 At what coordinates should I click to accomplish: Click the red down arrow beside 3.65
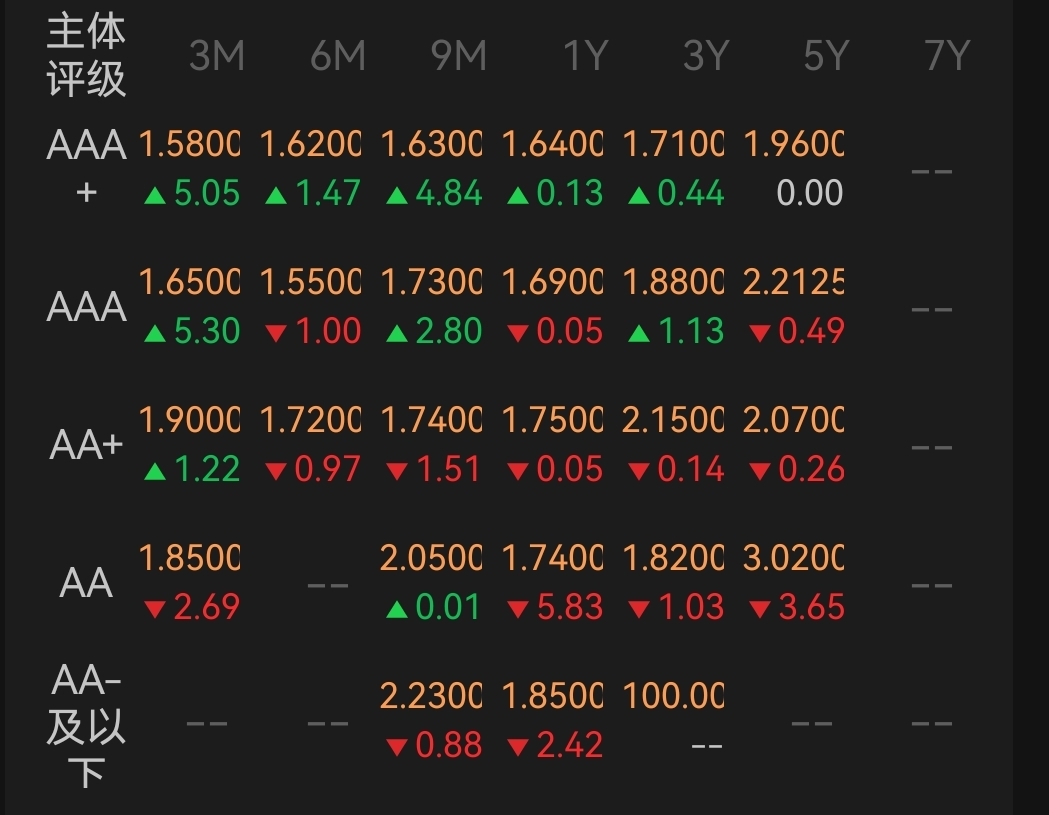click(x=759, y=609)
